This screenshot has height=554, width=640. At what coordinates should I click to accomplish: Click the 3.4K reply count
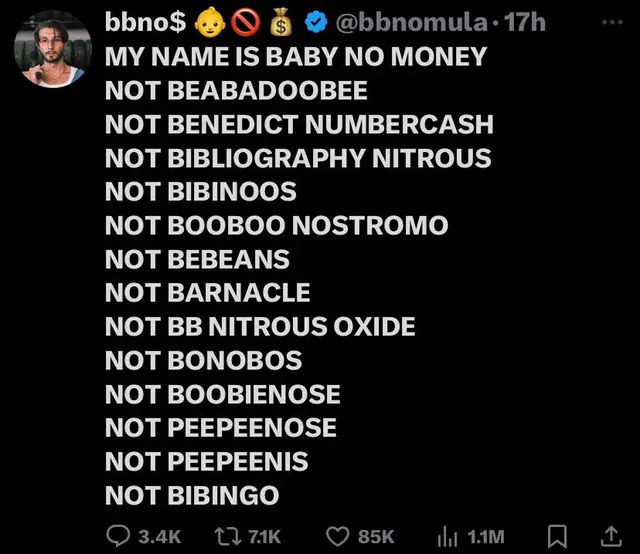click(x=159, y=536)
